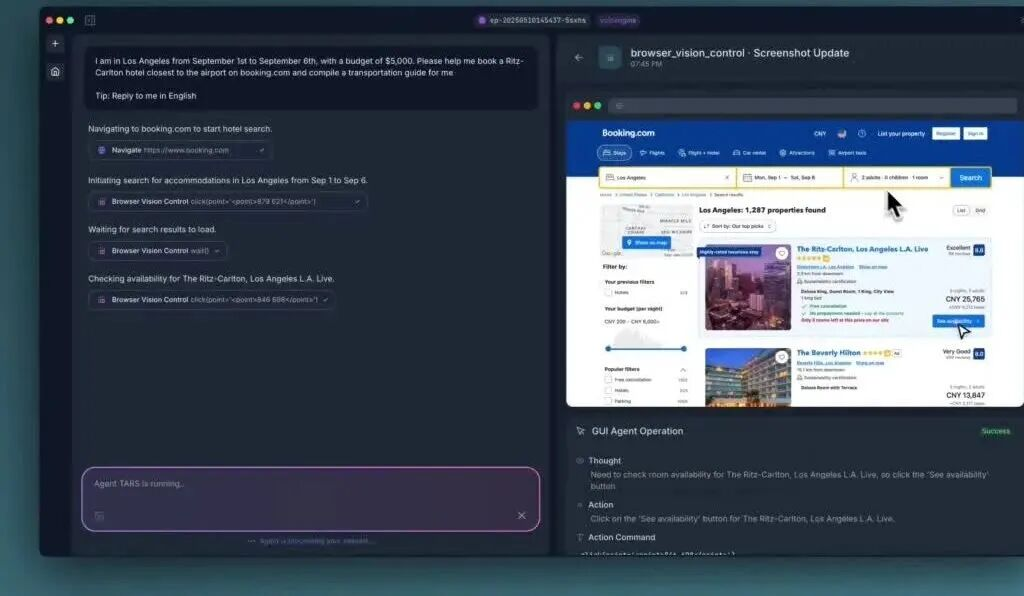Select the Flight + Hotel tab

pyautogui.click(x=698, y=153)
